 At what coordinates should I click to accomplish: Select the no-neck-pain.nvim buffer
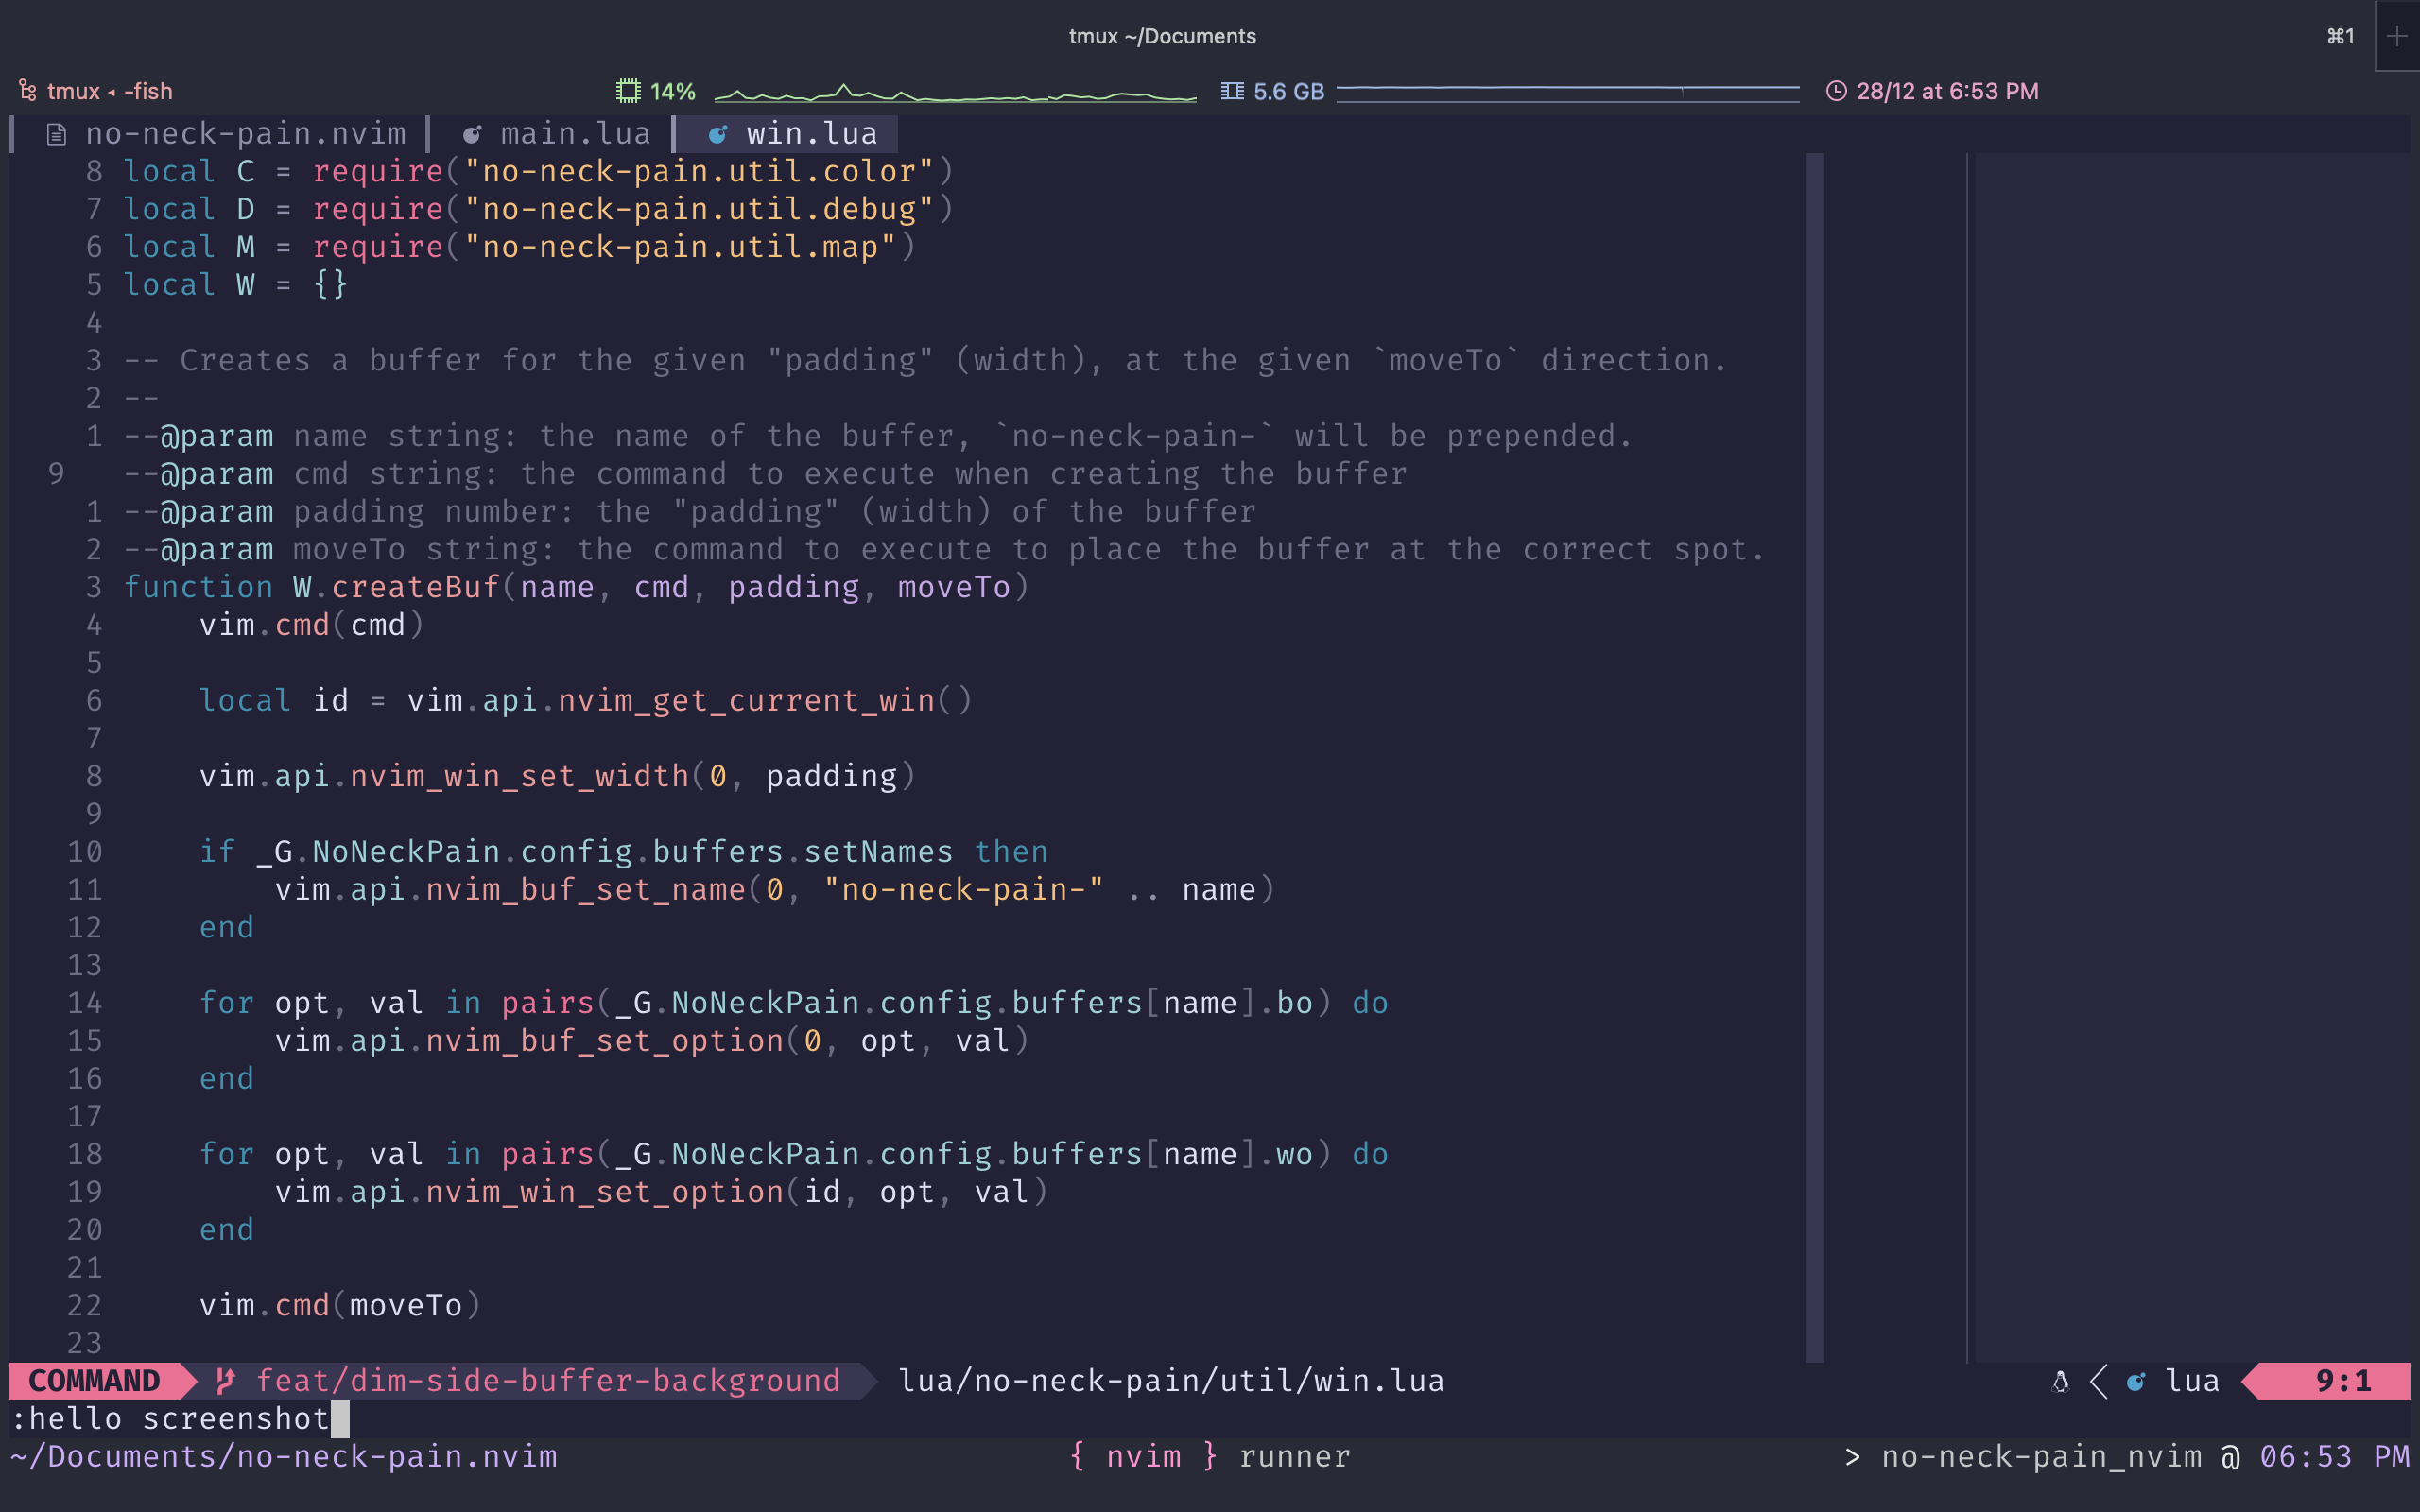pos(246,132)
